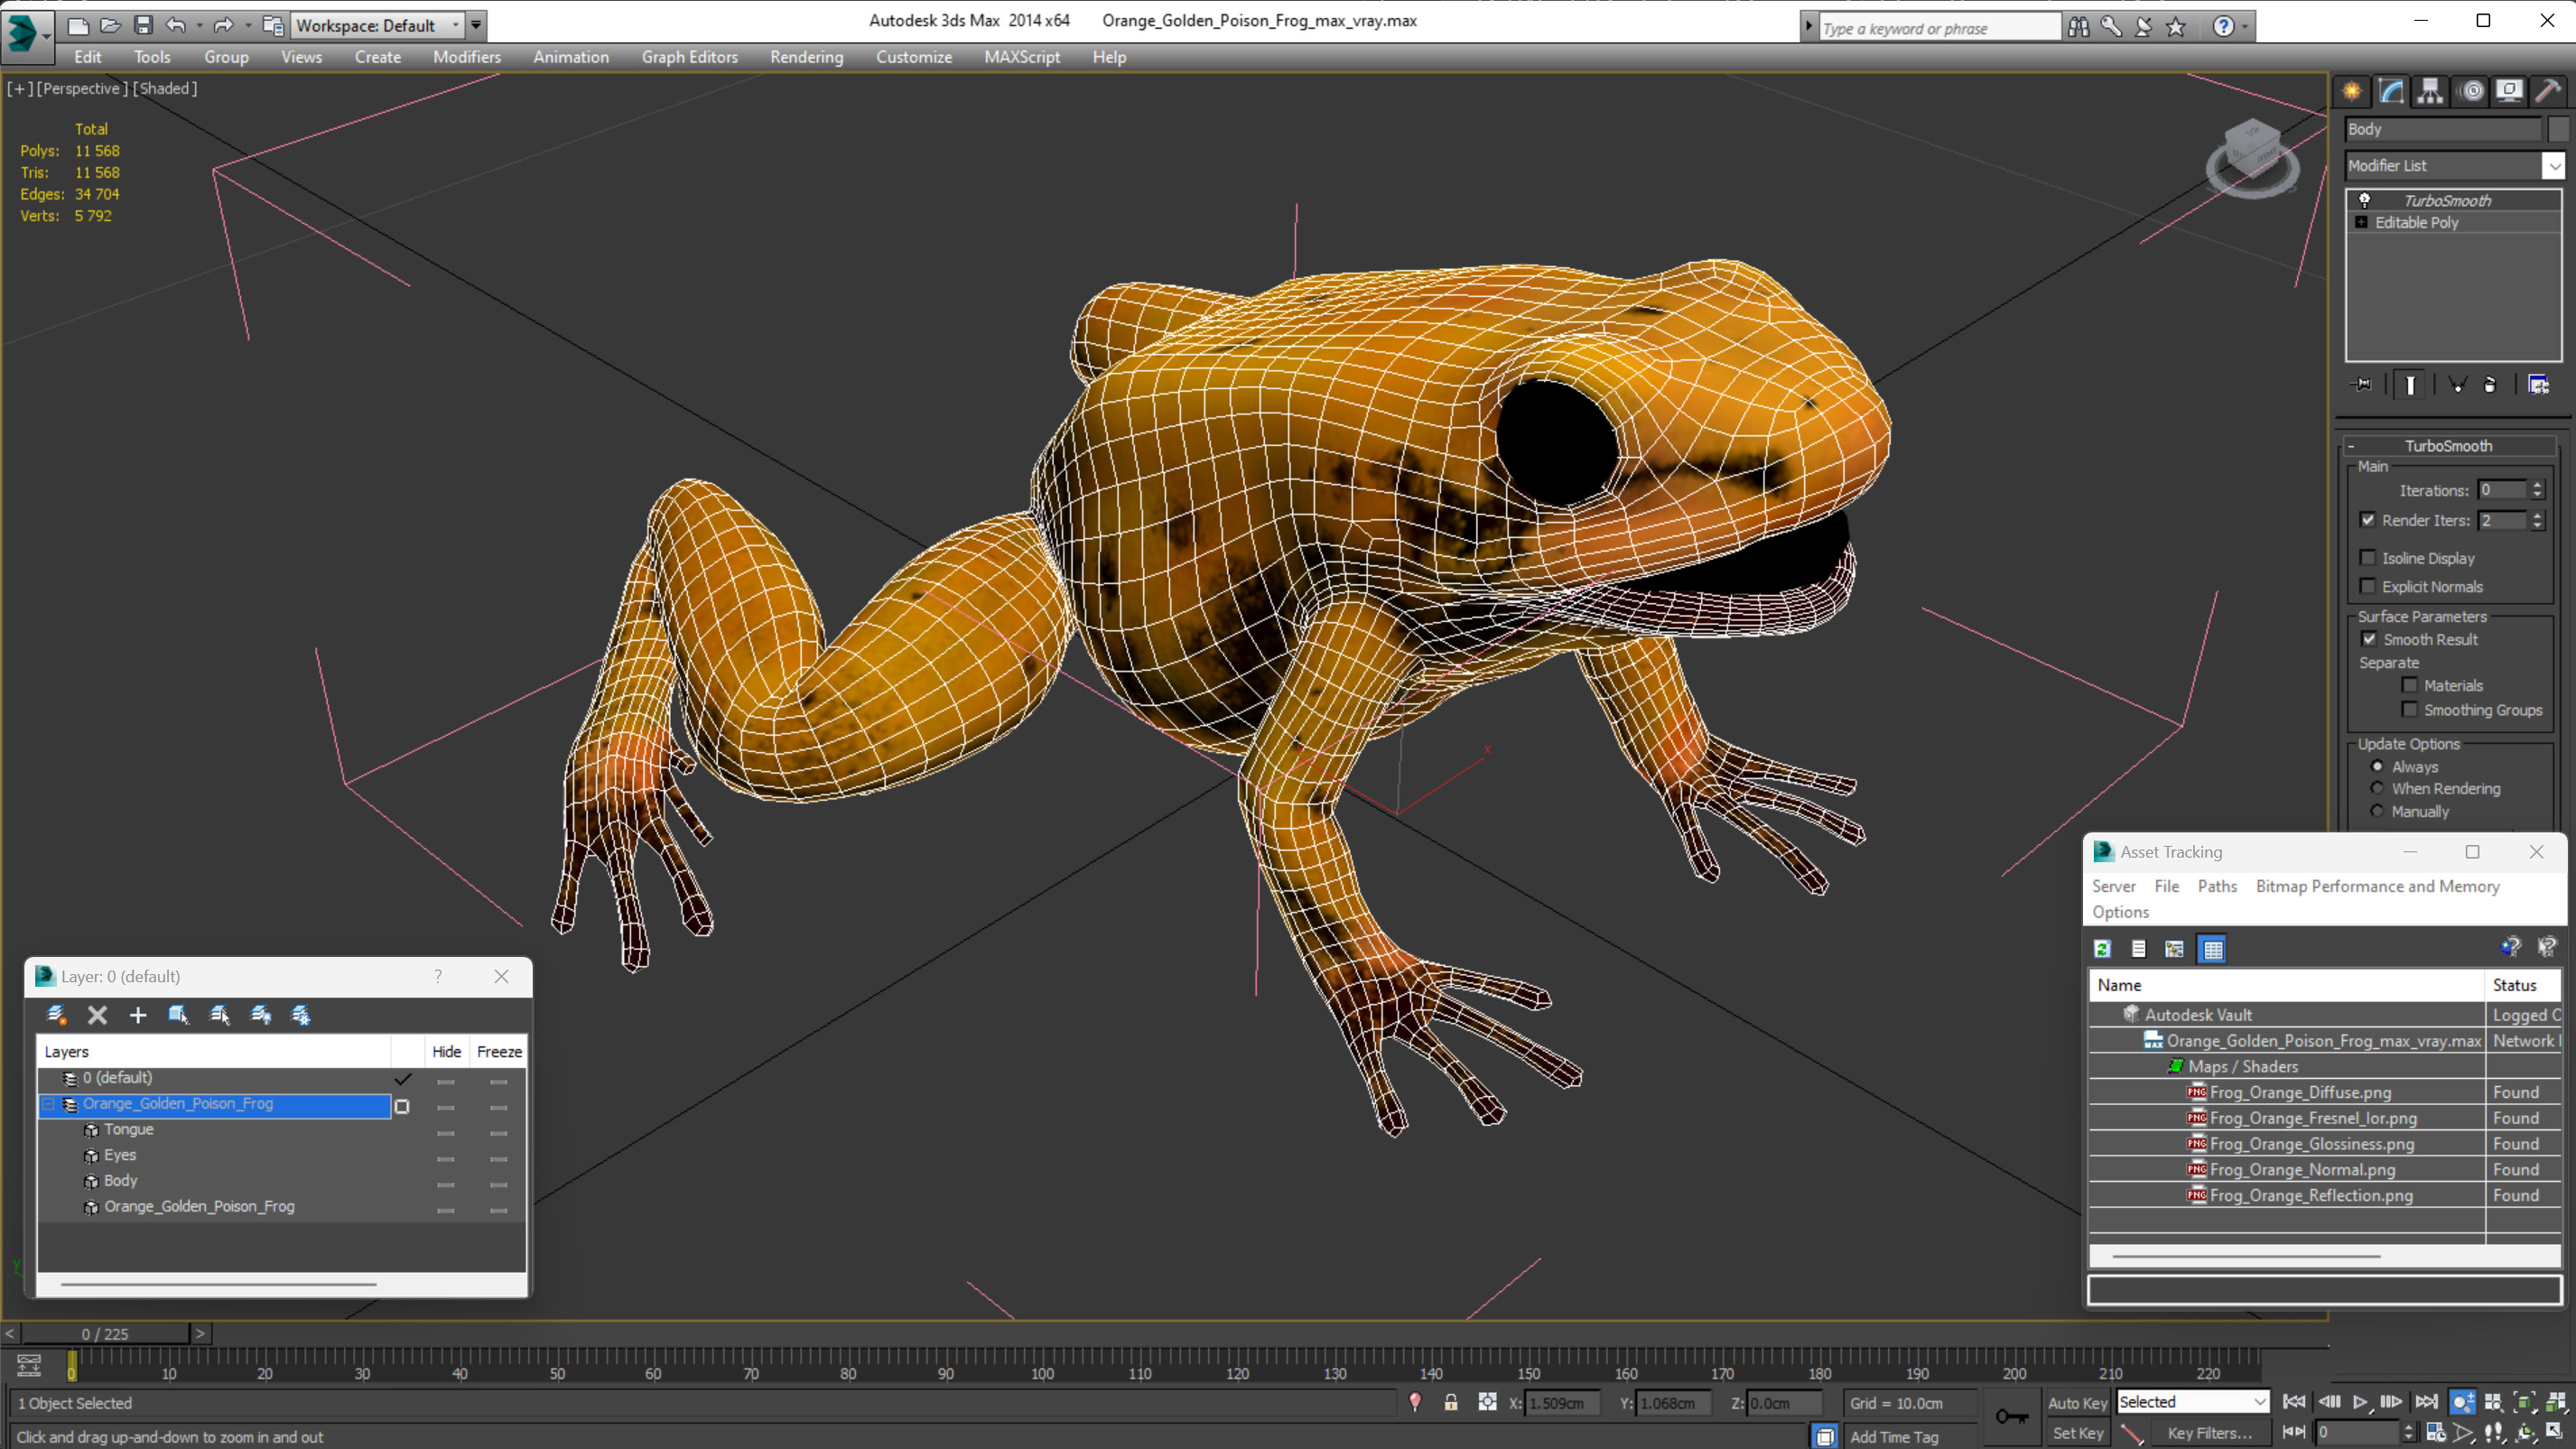The height and width of the screenshot is (1449, 2576).
Task: Click Create New Layer icon in Layer dialog
Action: pyautogui.click(x=57, y=1015)
